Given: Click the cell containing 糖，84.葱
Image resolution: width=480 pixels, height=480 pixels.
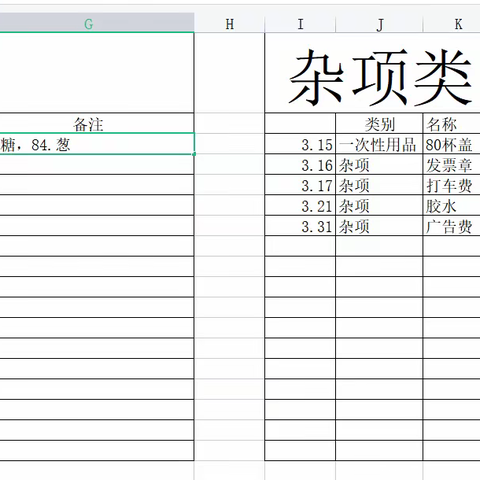Looking at the screenshot, I should (97, 144).
